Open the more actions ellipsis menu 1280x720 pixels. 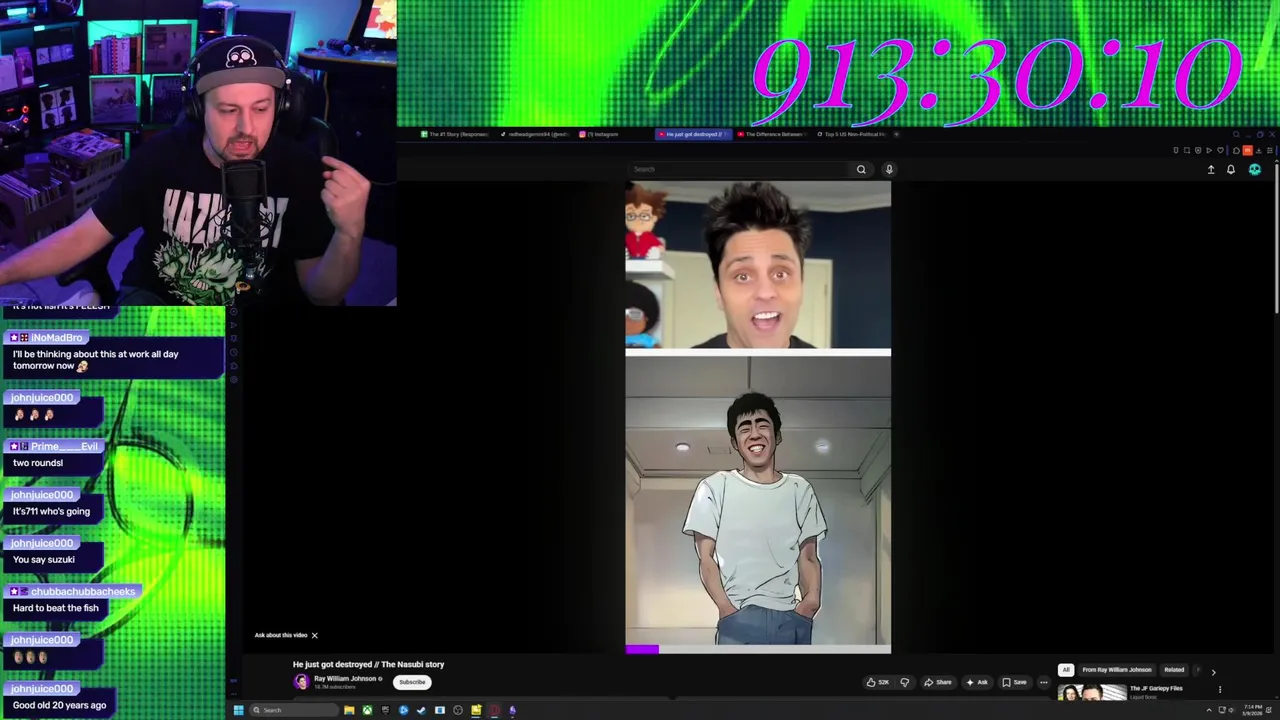click(1044, 682)
